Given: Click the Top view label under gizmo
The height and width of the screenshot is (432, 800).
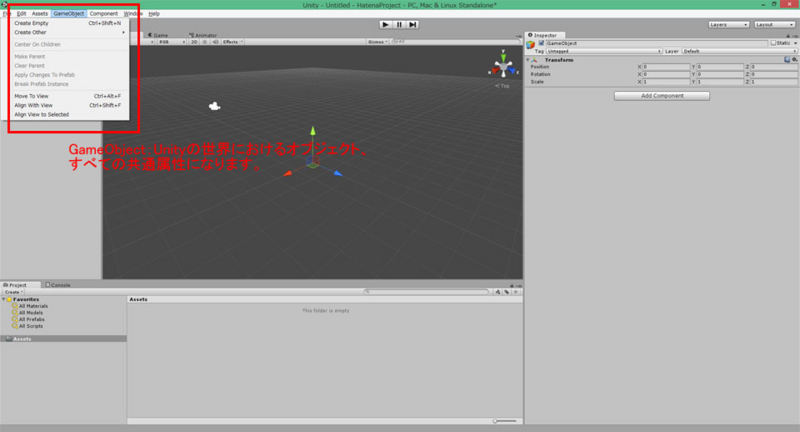Looking at the screenshot, I should [x=503, y=86].
